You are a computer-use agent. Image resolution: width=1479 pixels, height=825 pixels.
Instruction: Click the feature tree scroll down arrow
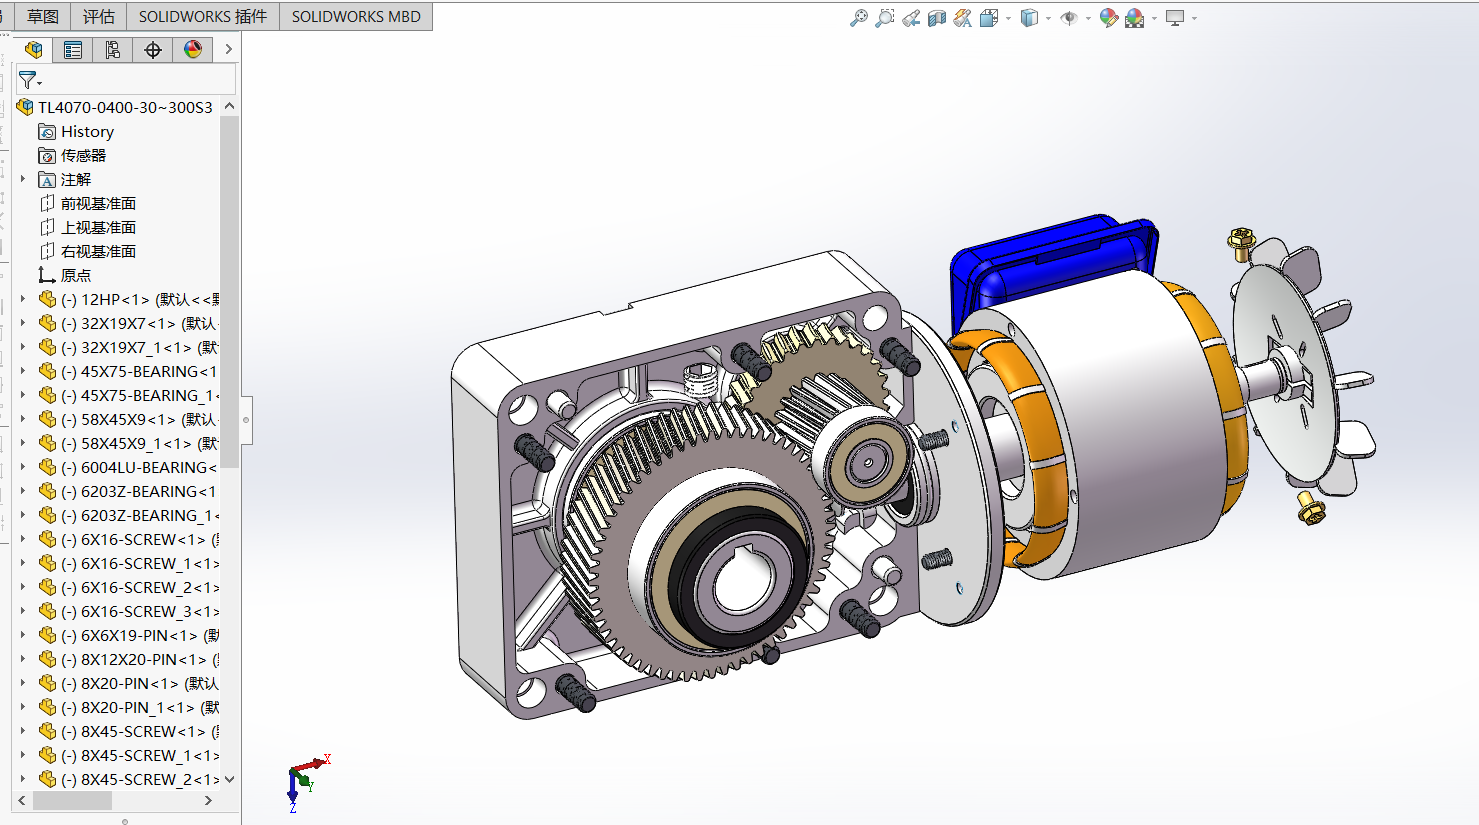click(x=229, y=779)
